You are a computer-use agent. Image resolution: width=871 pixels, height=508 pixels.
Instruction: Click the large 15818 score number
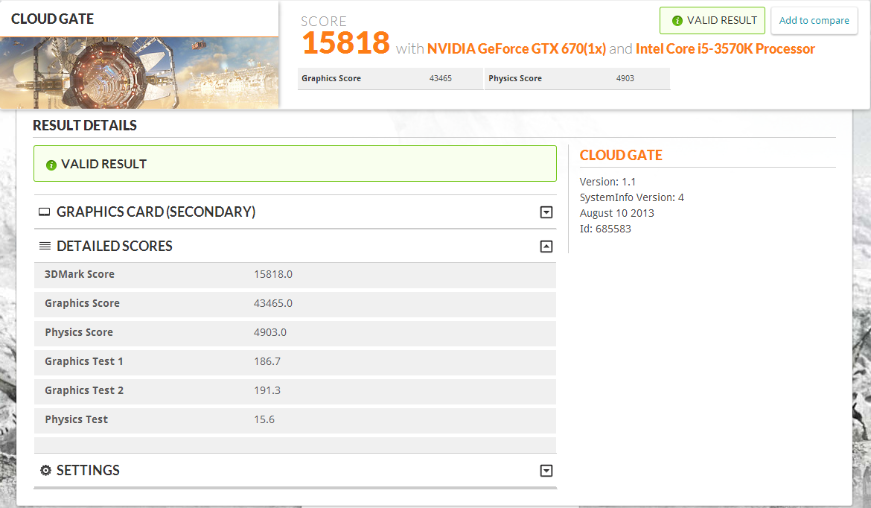click(x=345, y=43)
